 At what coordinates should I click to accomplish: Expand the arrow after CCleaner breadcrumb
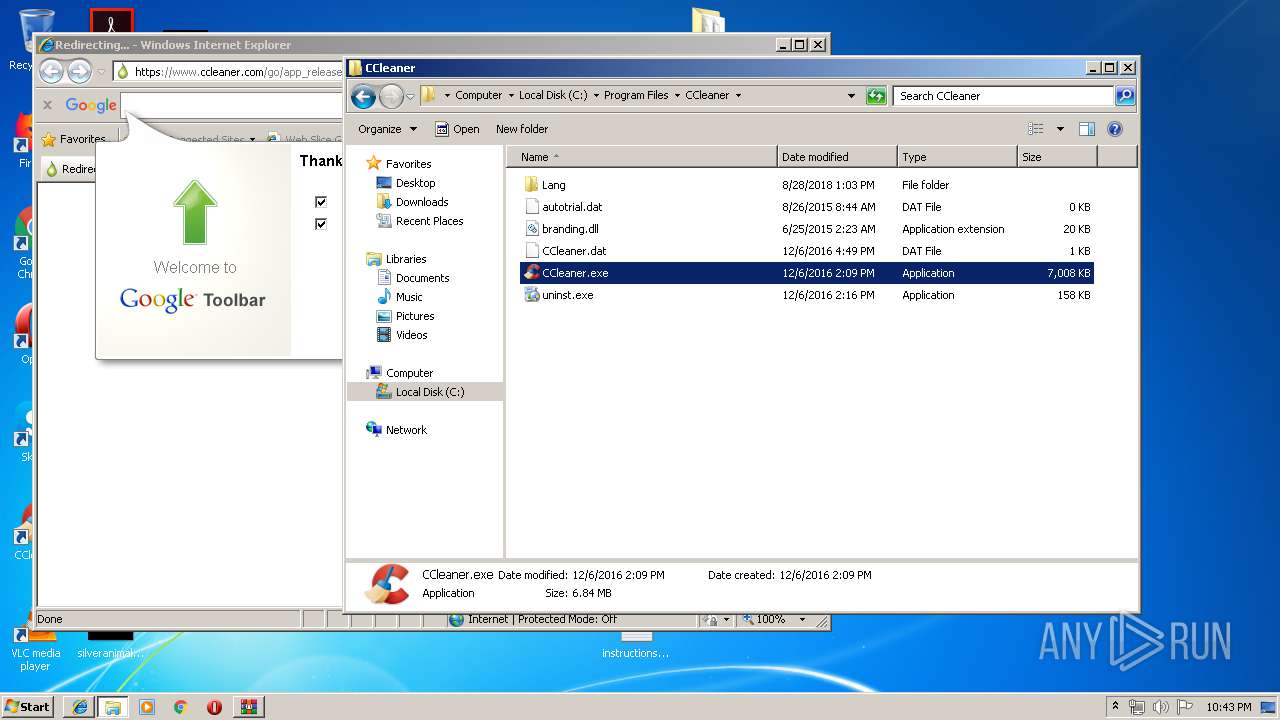coord(738,96)
